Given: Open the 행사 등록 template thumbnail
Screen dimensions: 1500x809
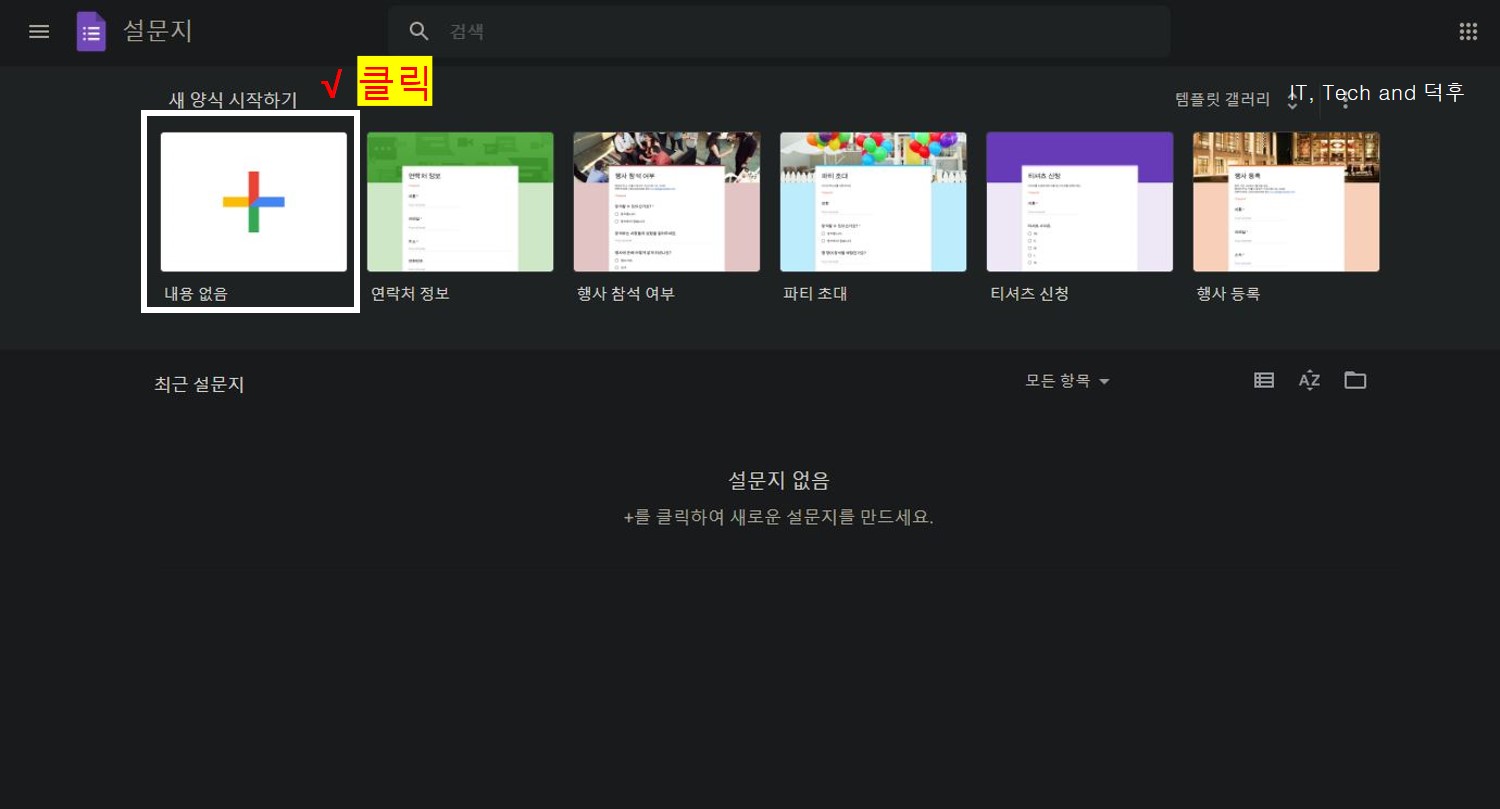Looking at the screenshot, I should pos(1286,202).
